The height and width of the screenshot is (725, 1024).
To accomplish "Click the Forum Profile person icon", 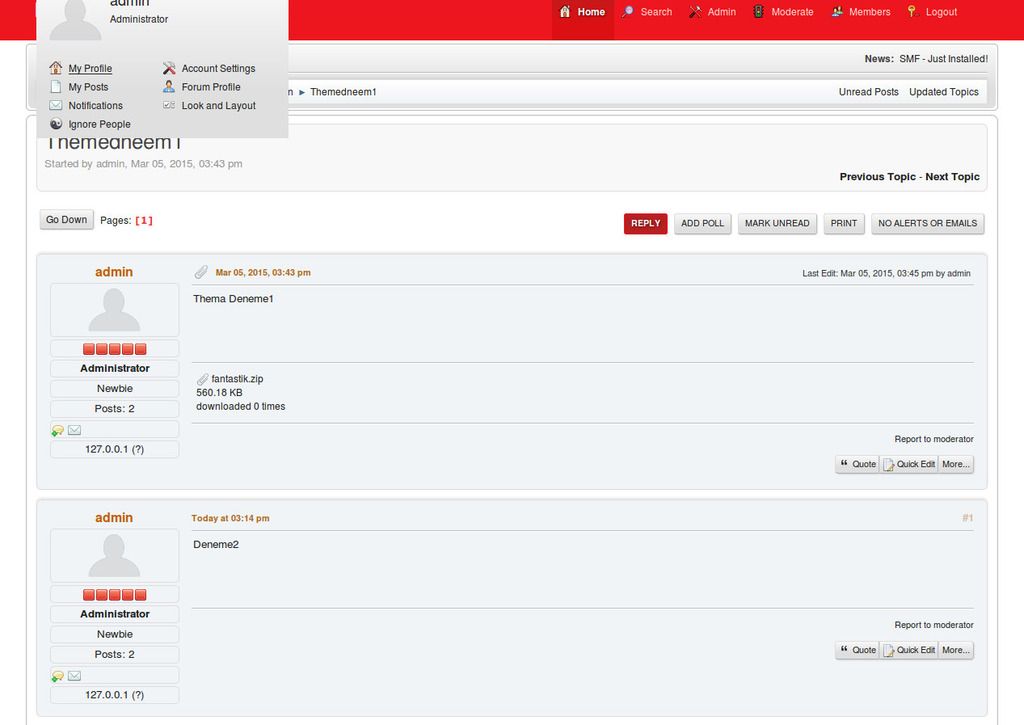I will [168, 86].
